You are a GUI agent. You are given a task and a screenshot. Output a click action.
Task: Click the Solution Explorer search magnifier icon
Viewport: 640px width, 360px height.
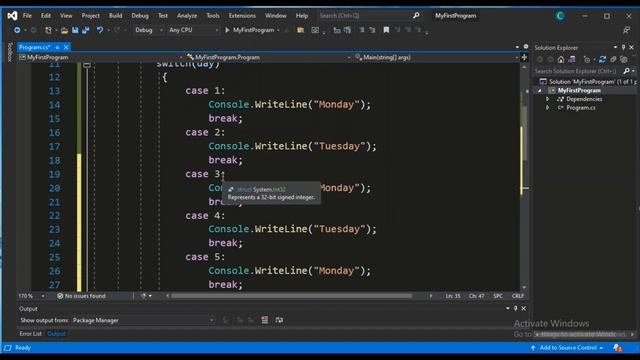click(x=627, y=71)
